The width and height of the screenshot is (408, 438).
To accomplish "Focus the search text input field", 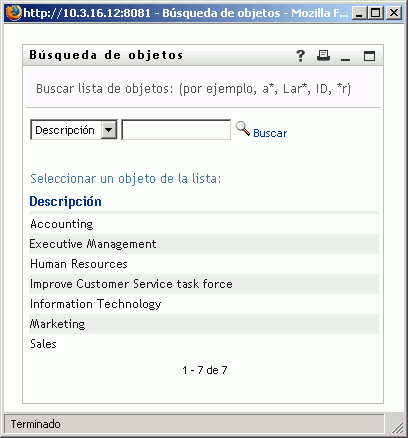I will point(176,130).
